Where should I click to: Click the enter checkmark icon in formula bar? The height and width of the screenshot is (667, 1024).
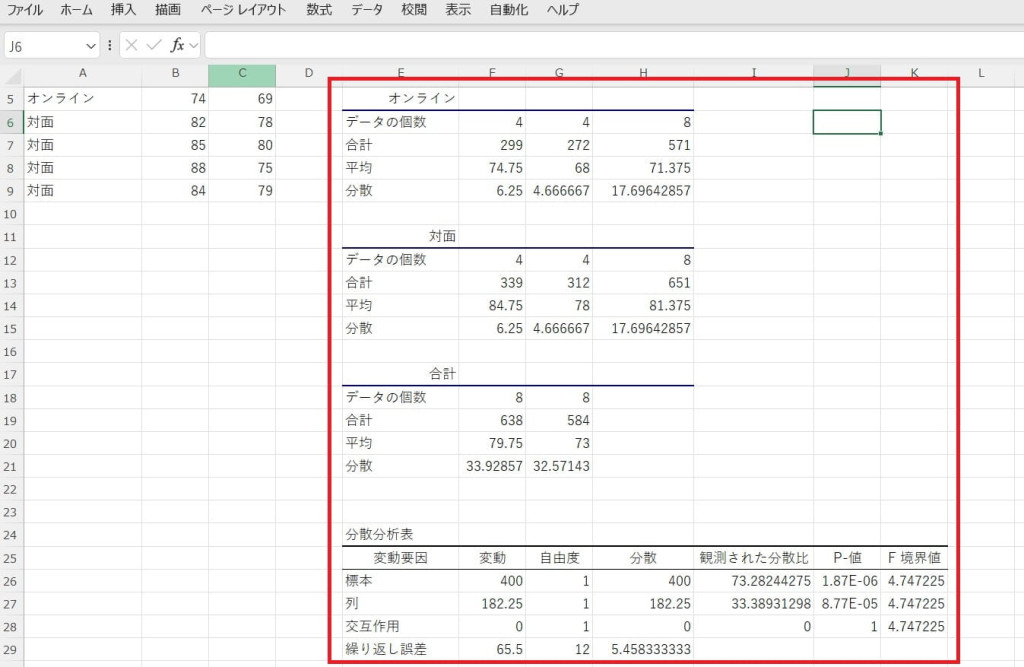click(x=153, y=45)
